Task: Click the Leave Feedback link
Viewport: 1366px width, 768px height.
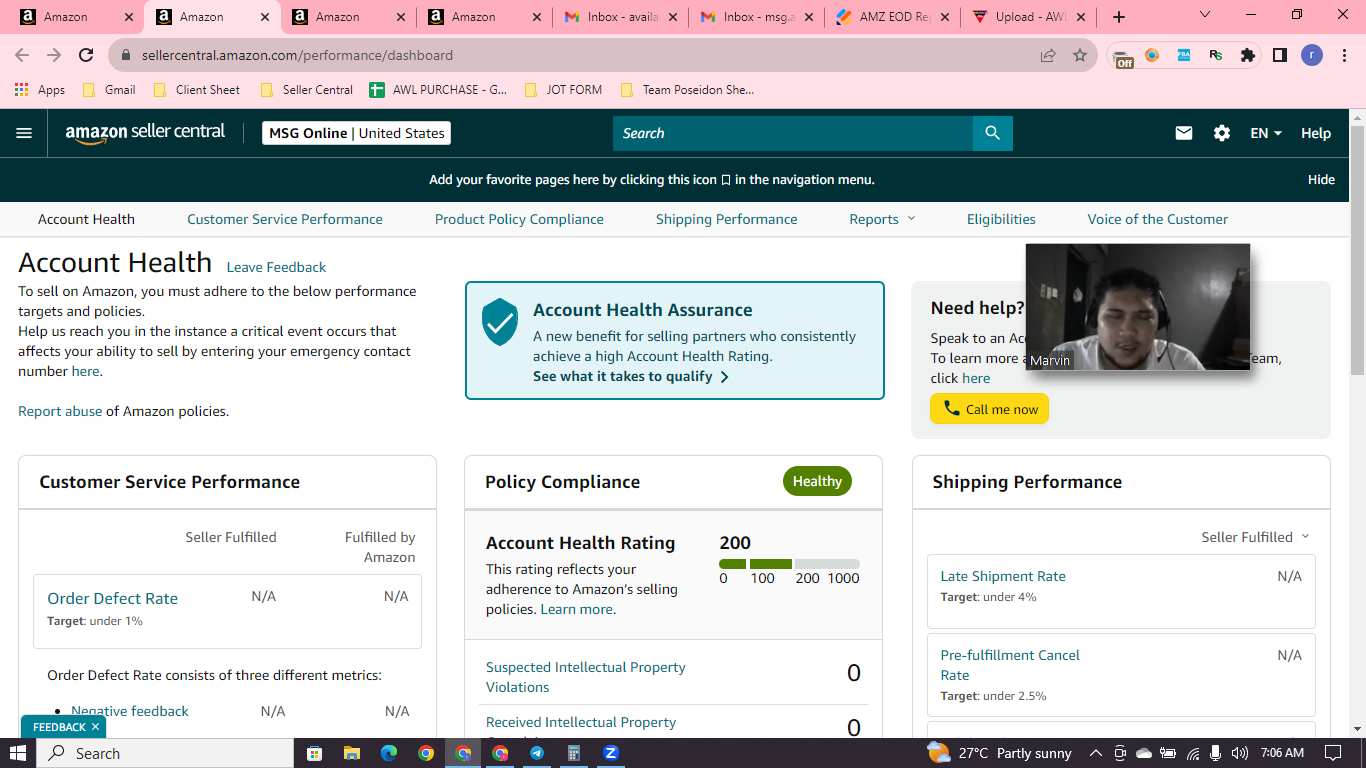Action: [276, 267]
